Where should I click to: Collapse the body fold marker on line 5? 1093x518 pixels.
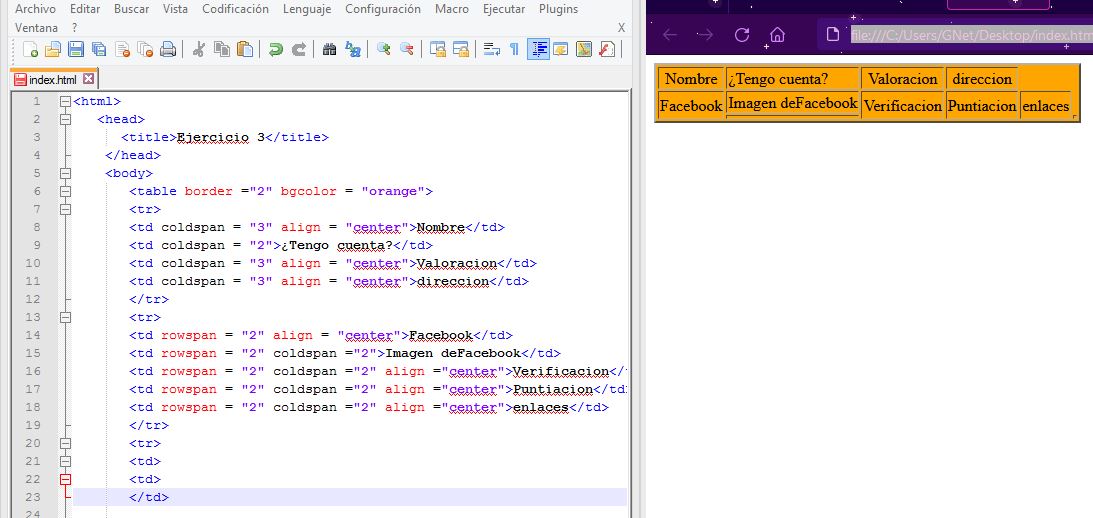click(x=66, y=174)
